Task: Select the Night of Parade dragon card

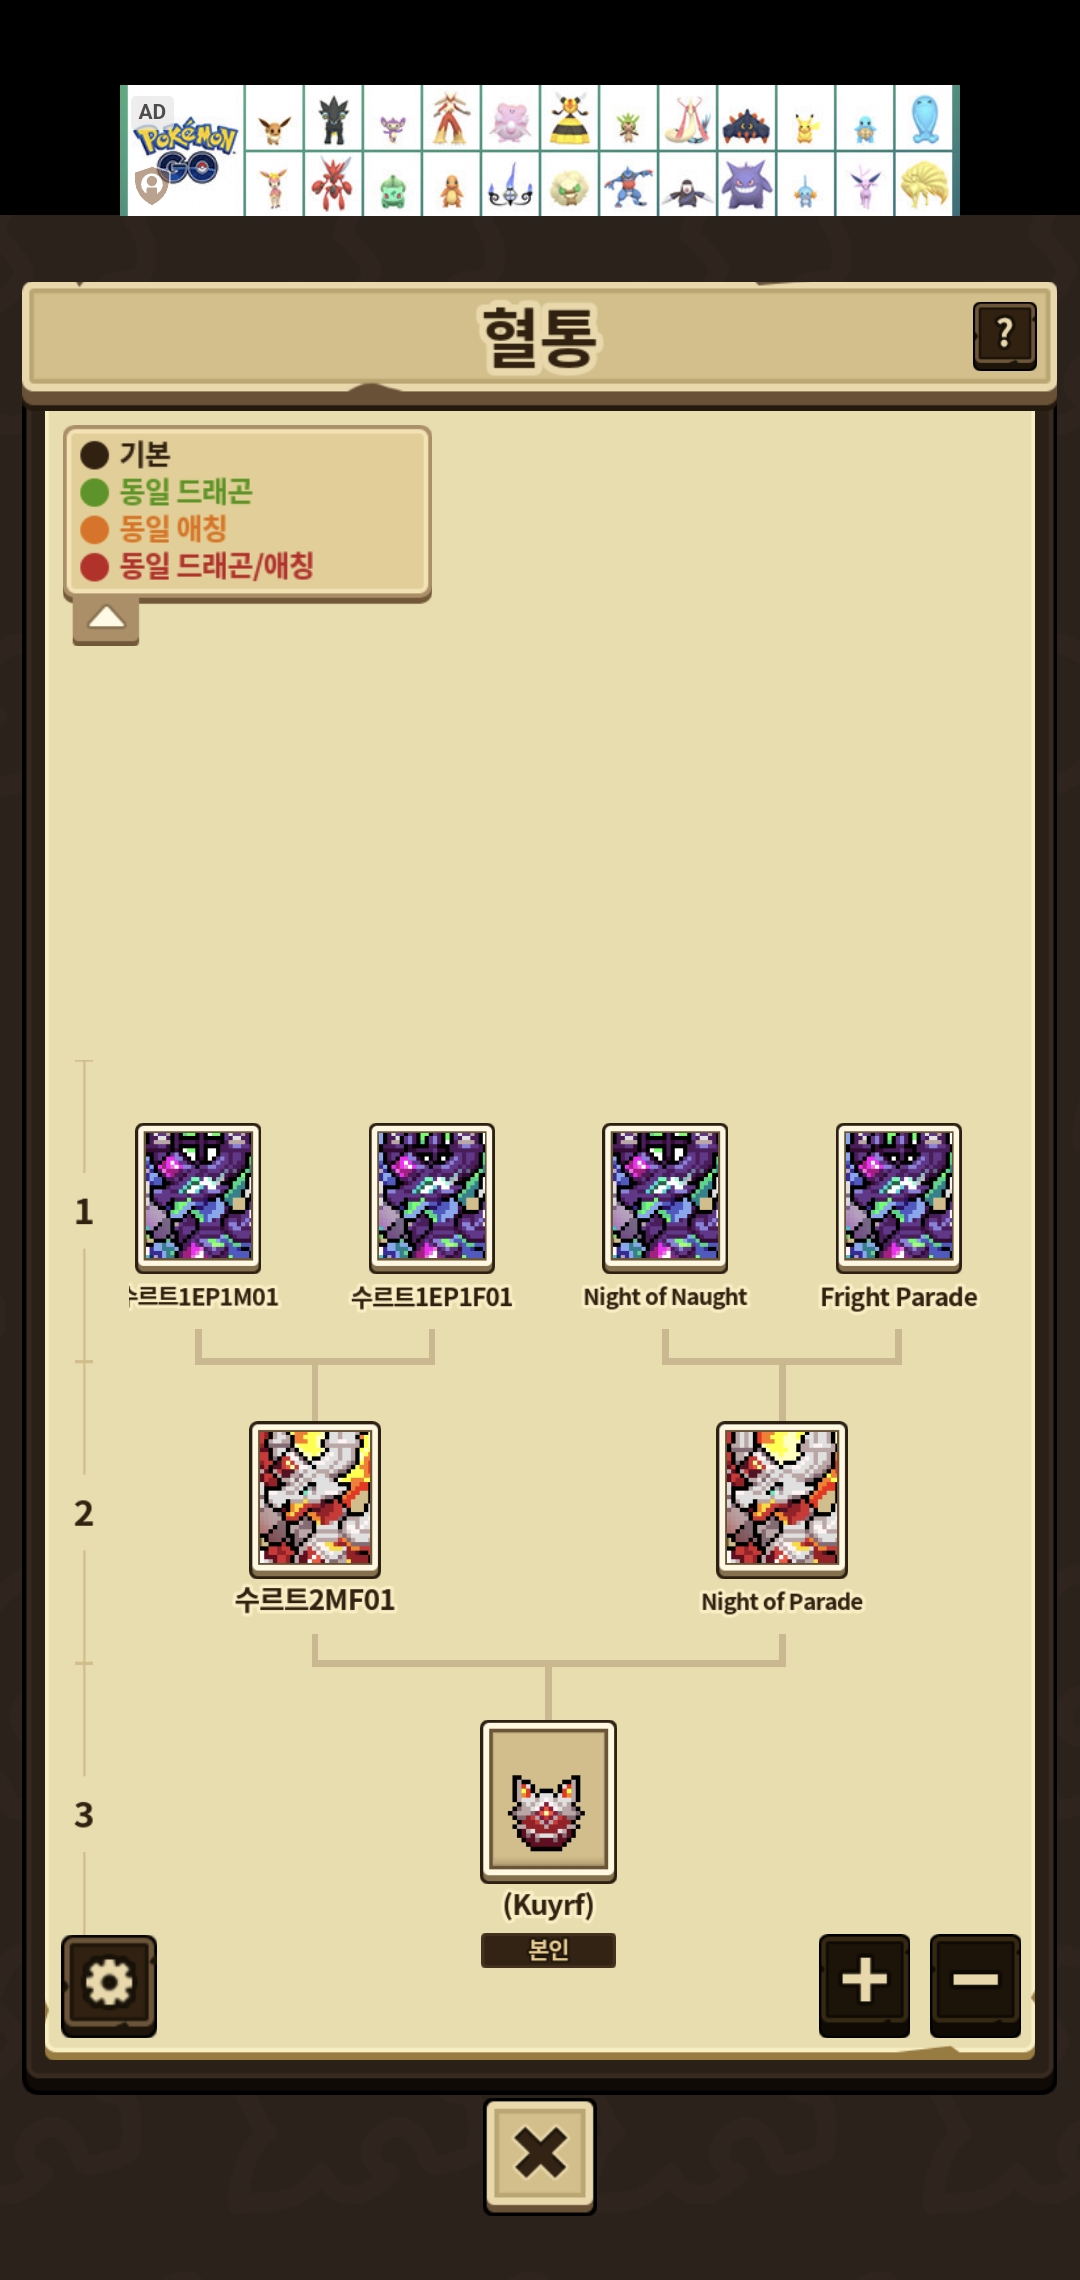Action: click(782, 1499)
